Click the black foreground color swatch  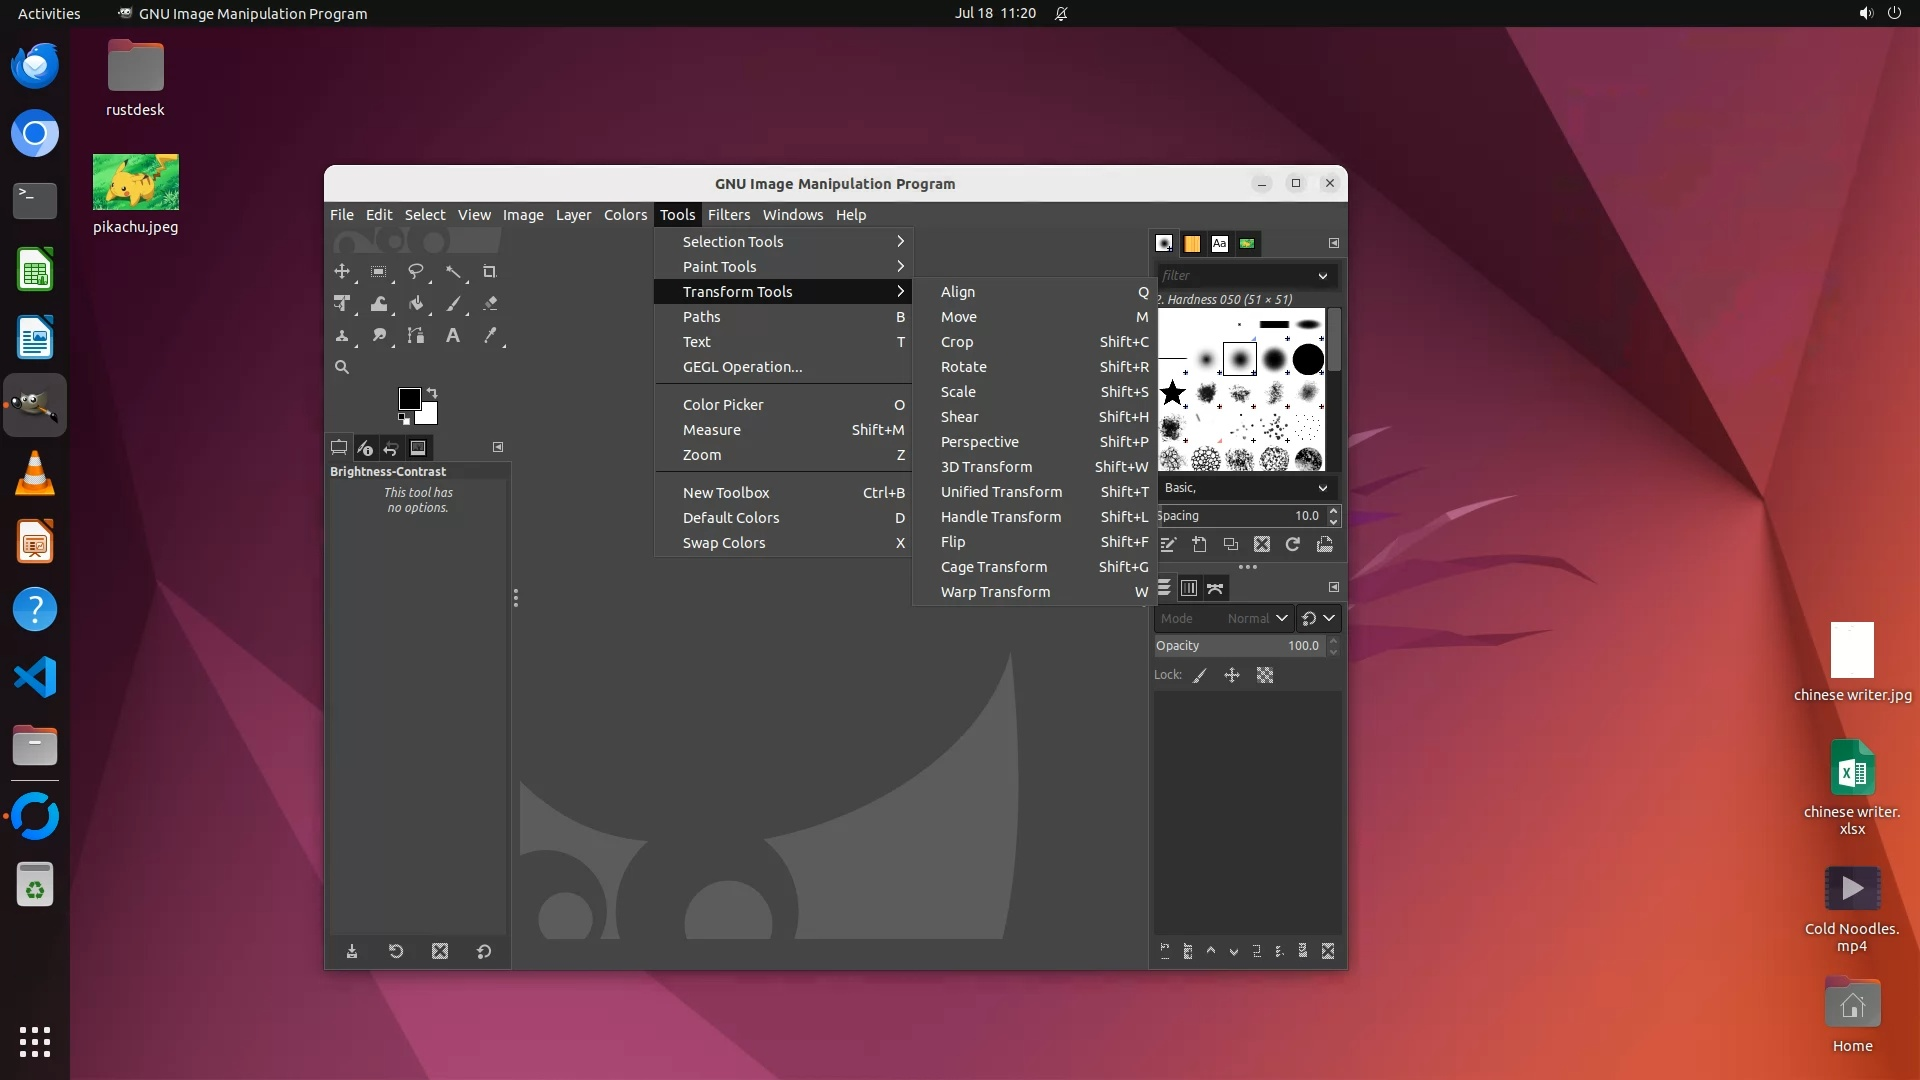(x=409, y=399)
